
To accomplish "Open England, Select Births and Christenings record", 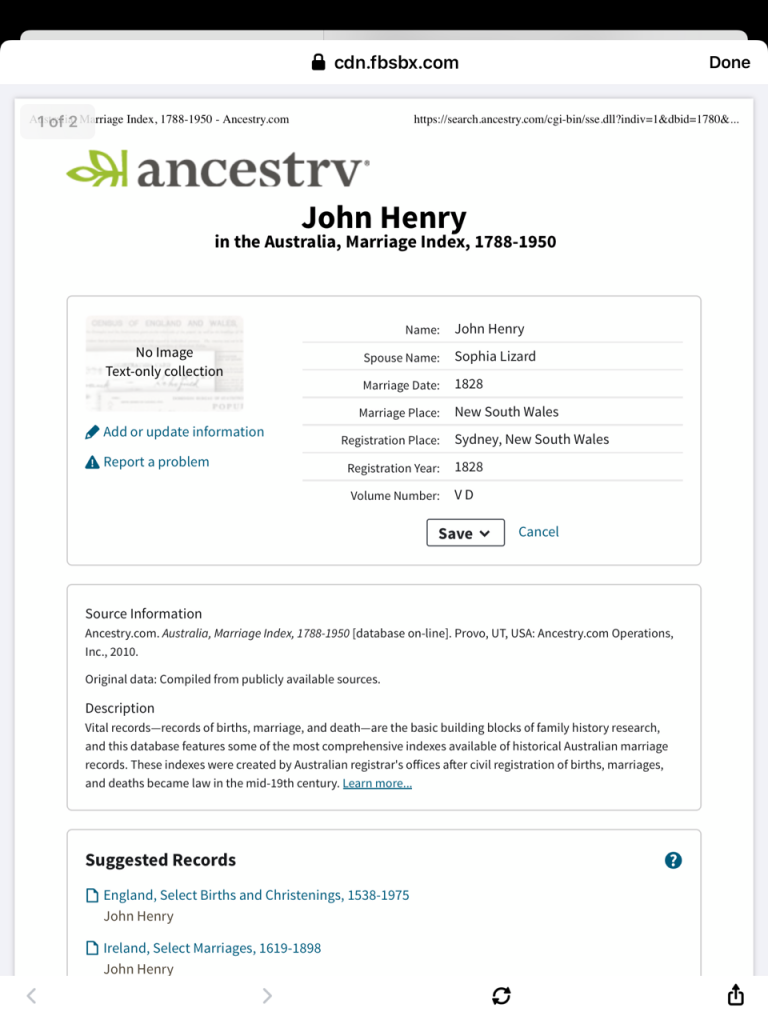I will (256, 895).
